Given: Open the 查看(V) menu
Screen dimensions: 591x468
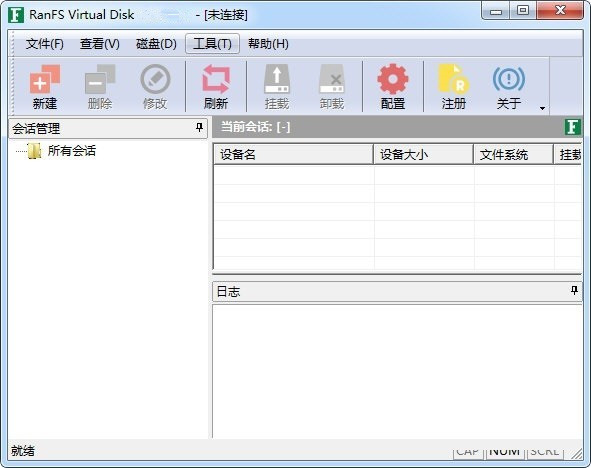Looking at the screenshot, I should [100, 44].
